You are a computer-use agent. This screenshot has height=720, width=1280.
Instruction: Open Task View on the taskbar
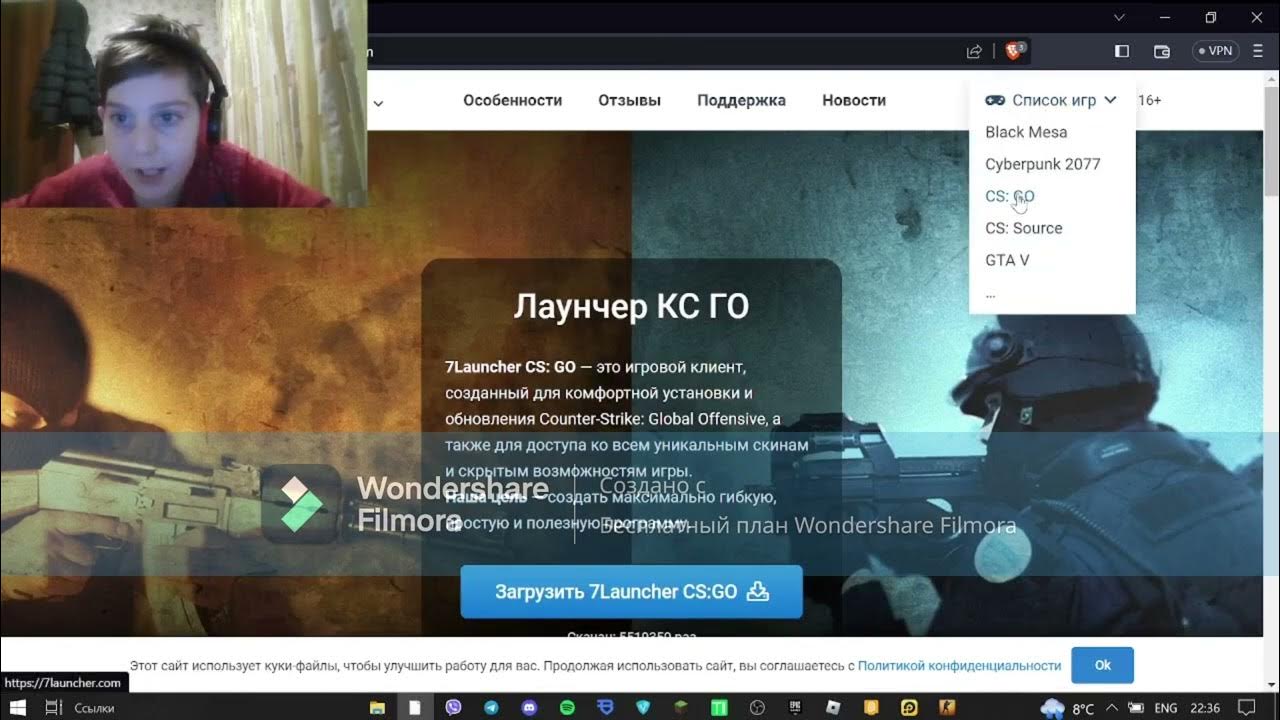tap(53, 707)
